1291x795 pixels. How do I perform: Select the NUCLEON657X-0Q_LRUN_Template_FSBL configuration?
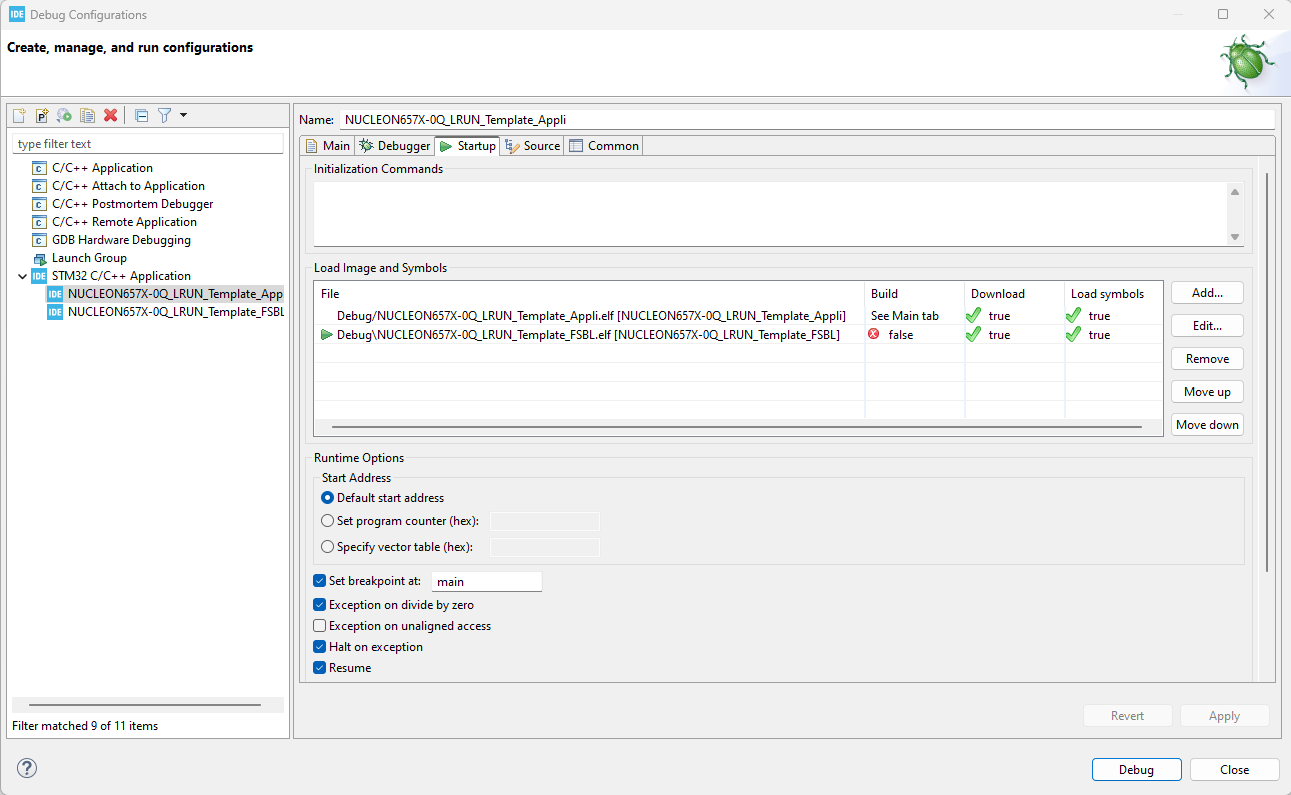(x=175, y=311)
